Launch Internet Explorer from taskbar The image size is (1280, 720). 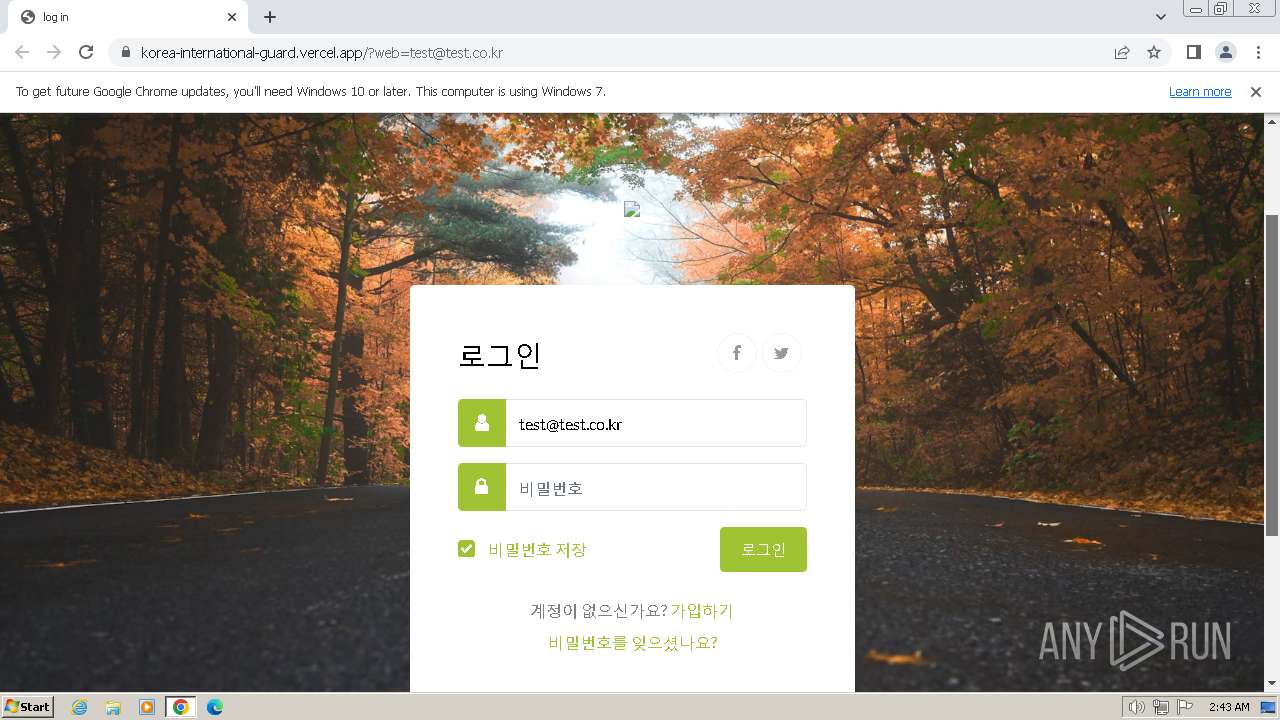point(79,707)
